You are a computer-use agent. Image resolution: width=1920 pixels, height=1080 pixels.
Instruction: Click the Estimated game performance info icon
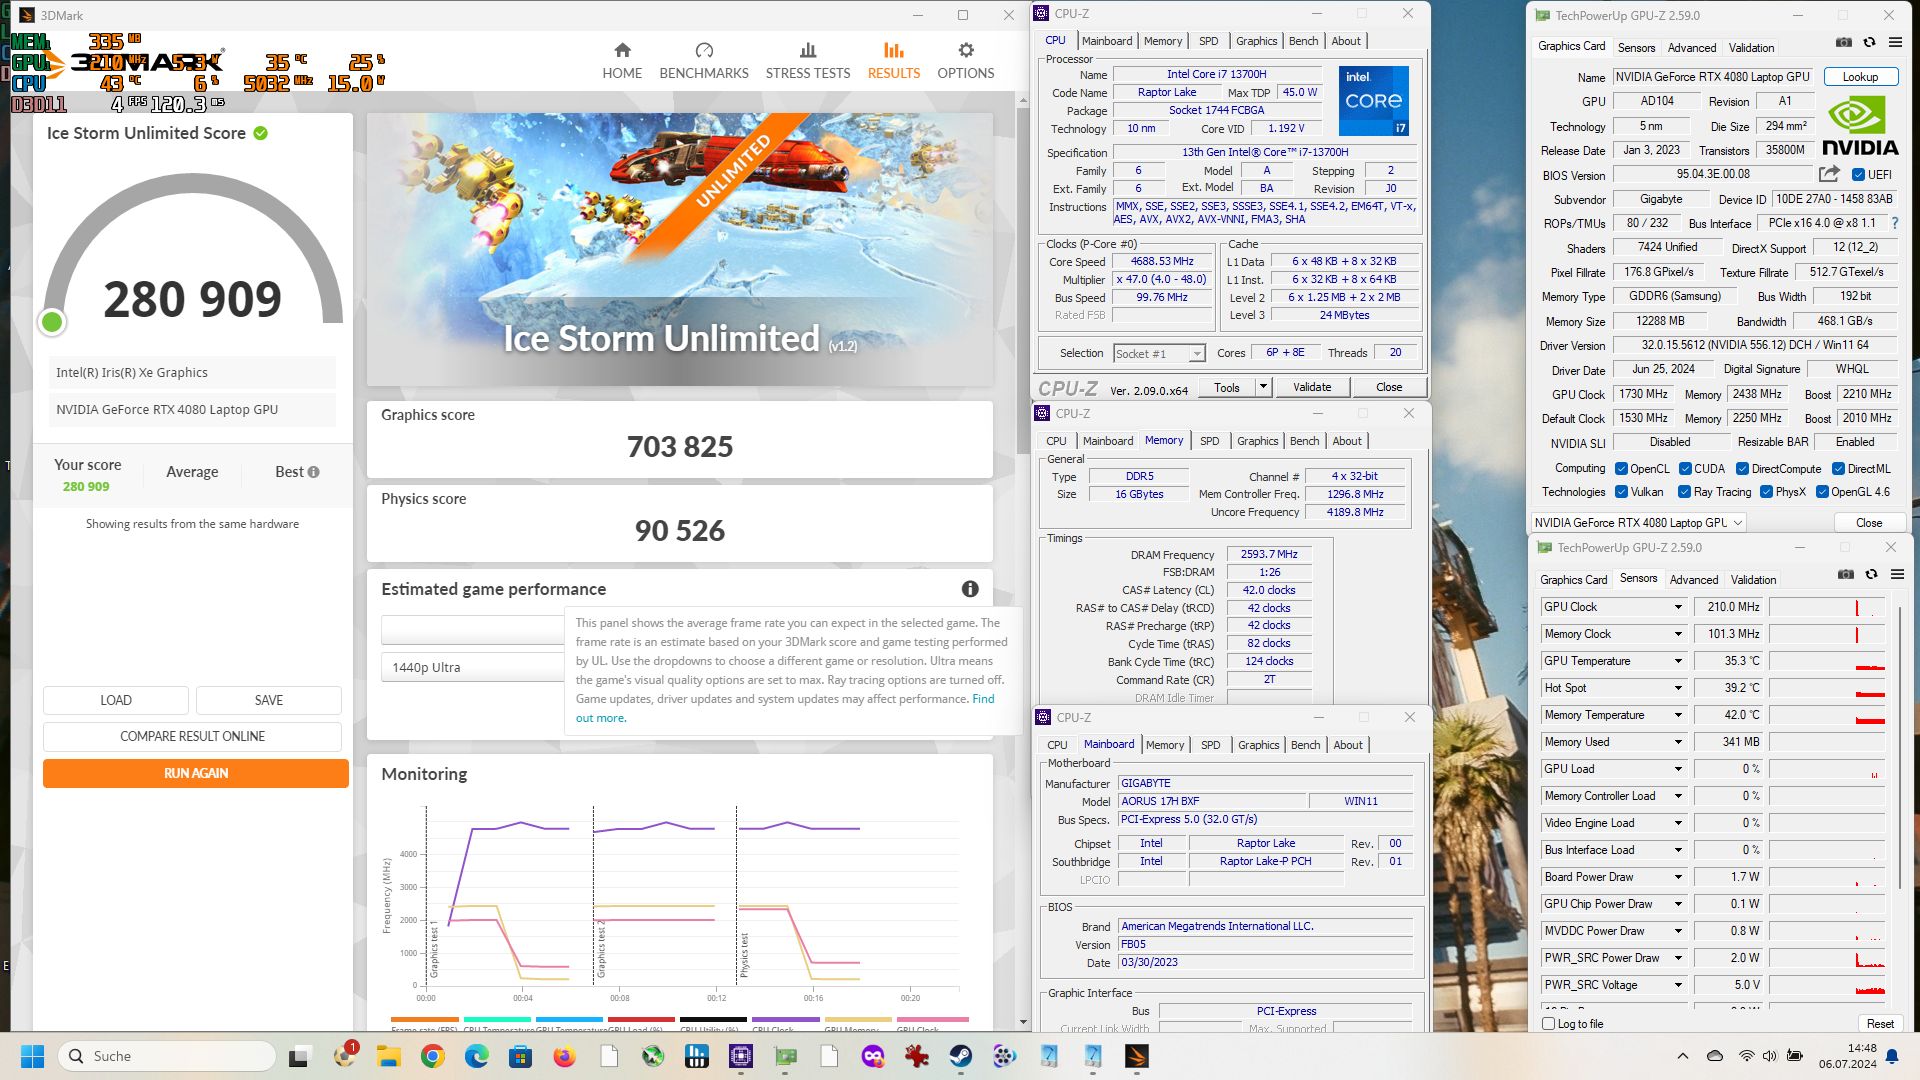click(x=970, y=589)
